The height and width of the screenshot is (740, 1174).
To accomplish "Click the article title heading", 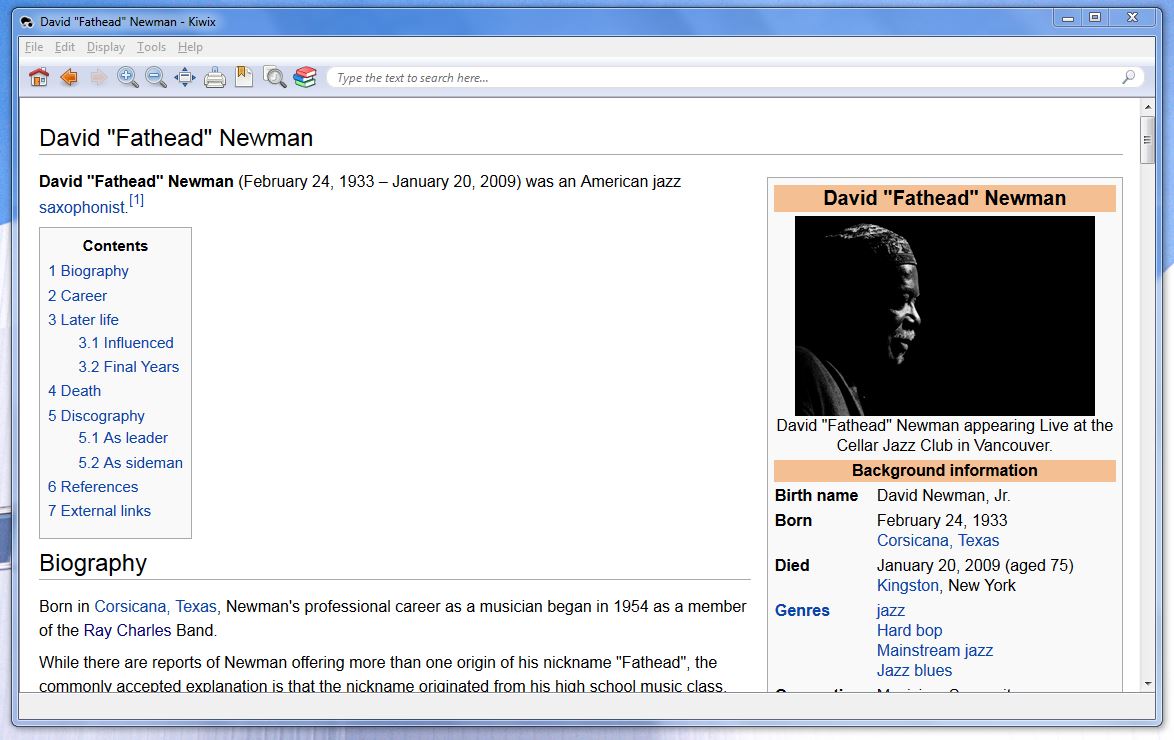I will pyautogui.click(x=176, y=138).
